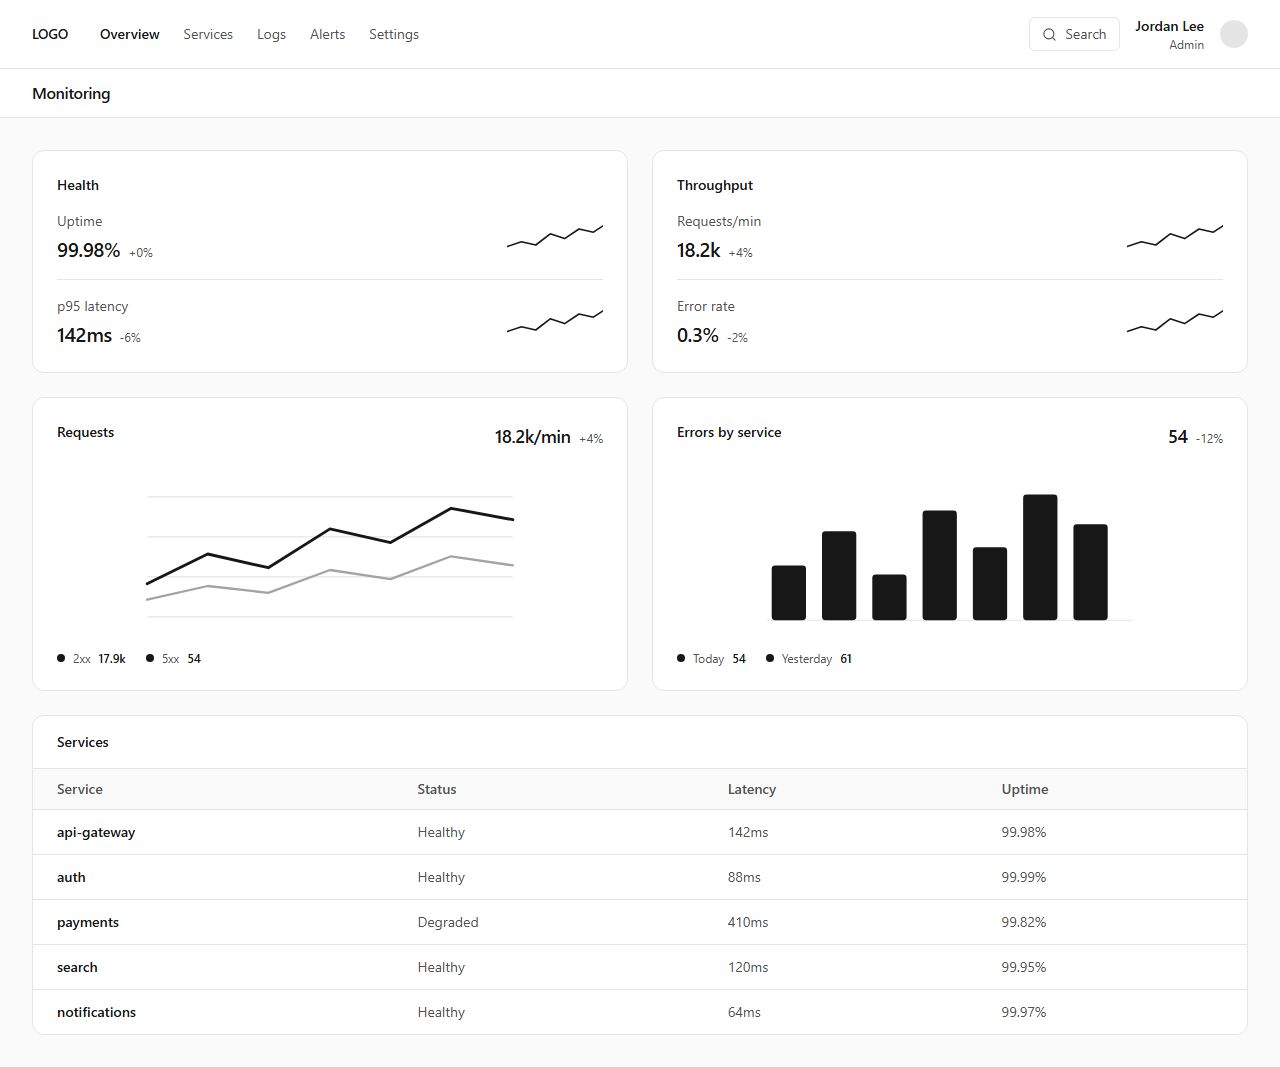Click the Yesterday legend dot
Viewport: 1280px width, 1067px height.
pos(770,658)
